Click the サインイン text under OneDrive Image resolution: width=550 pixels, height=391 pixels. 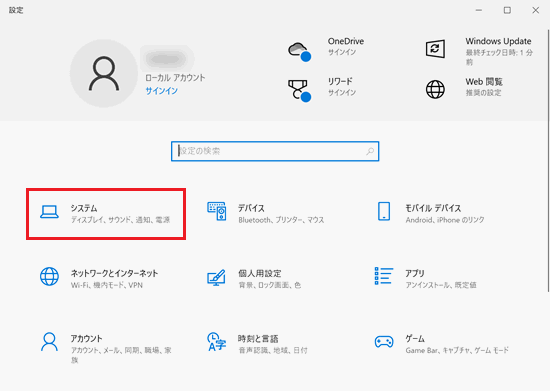coord(342,52)
